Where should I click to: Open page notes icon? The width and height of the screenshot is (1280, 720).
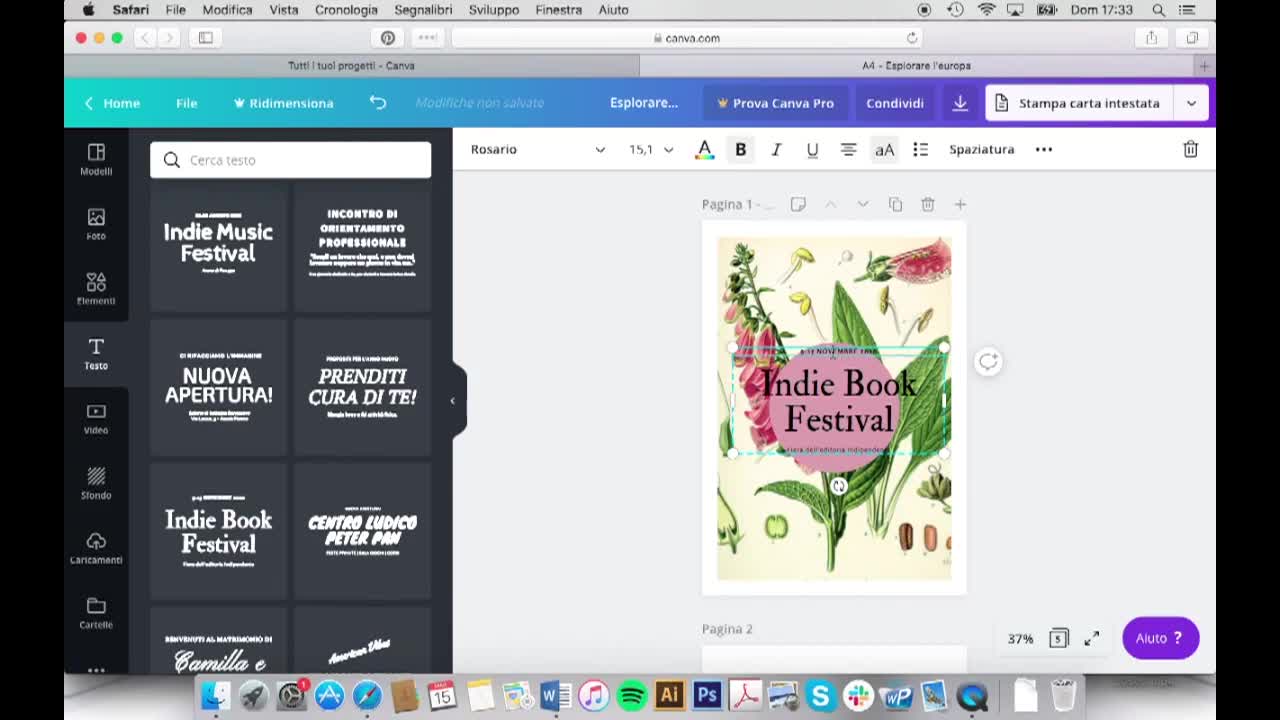(798, 204)
